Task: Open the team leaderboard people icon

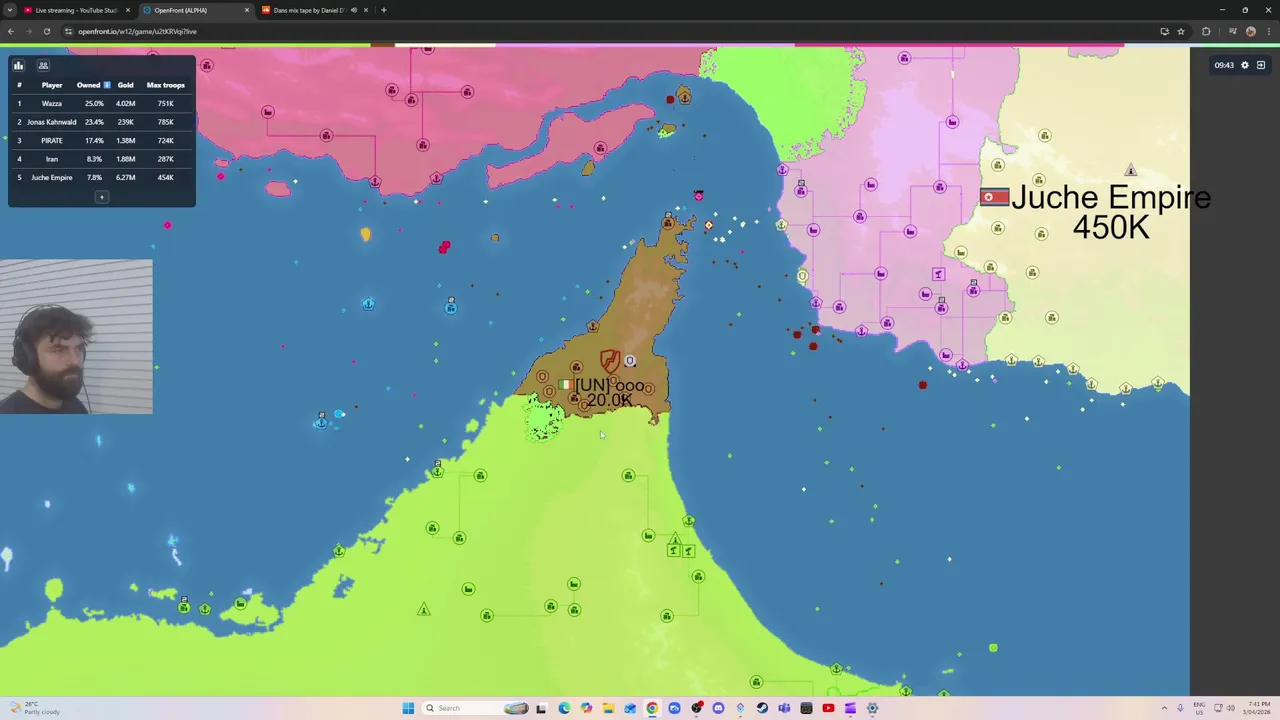Action: (x=43, y=65)
